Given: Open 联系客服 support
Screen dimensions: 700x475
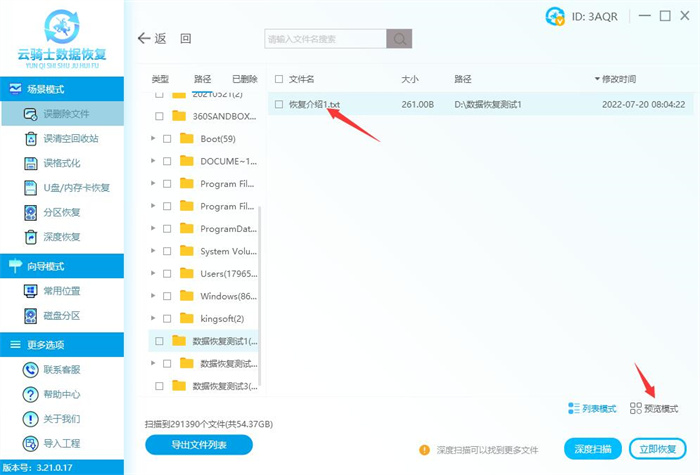Looking at the screenshot, I should tap(62, 370).
